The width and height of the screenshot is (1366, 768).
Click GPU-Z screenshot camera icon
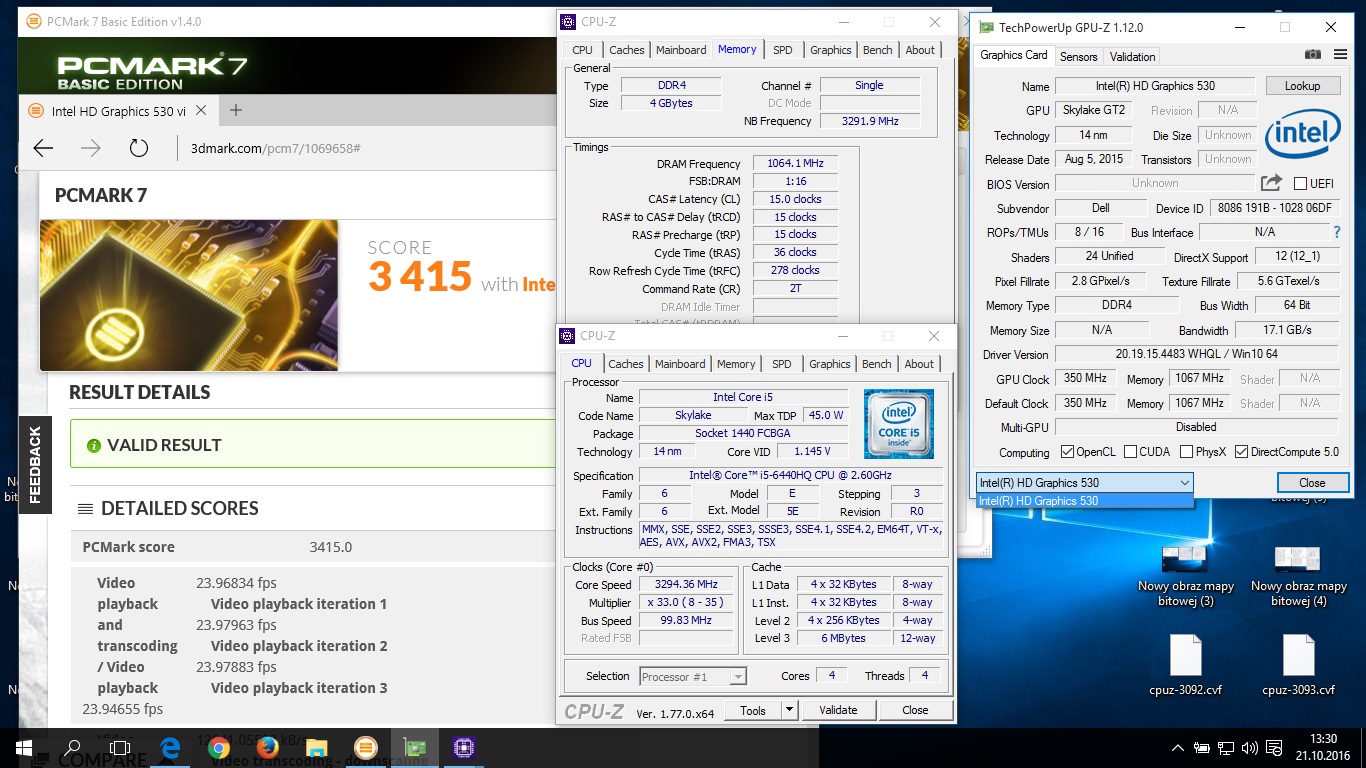pyautogui.click(x=1313, y=55)
